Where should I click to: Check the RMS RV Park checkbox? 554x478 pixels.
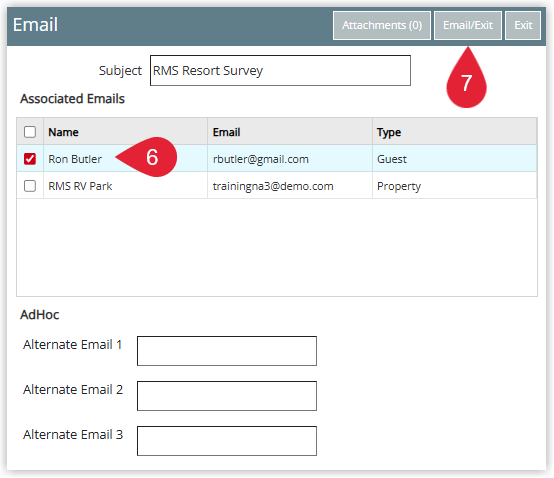tap(30, 186)
